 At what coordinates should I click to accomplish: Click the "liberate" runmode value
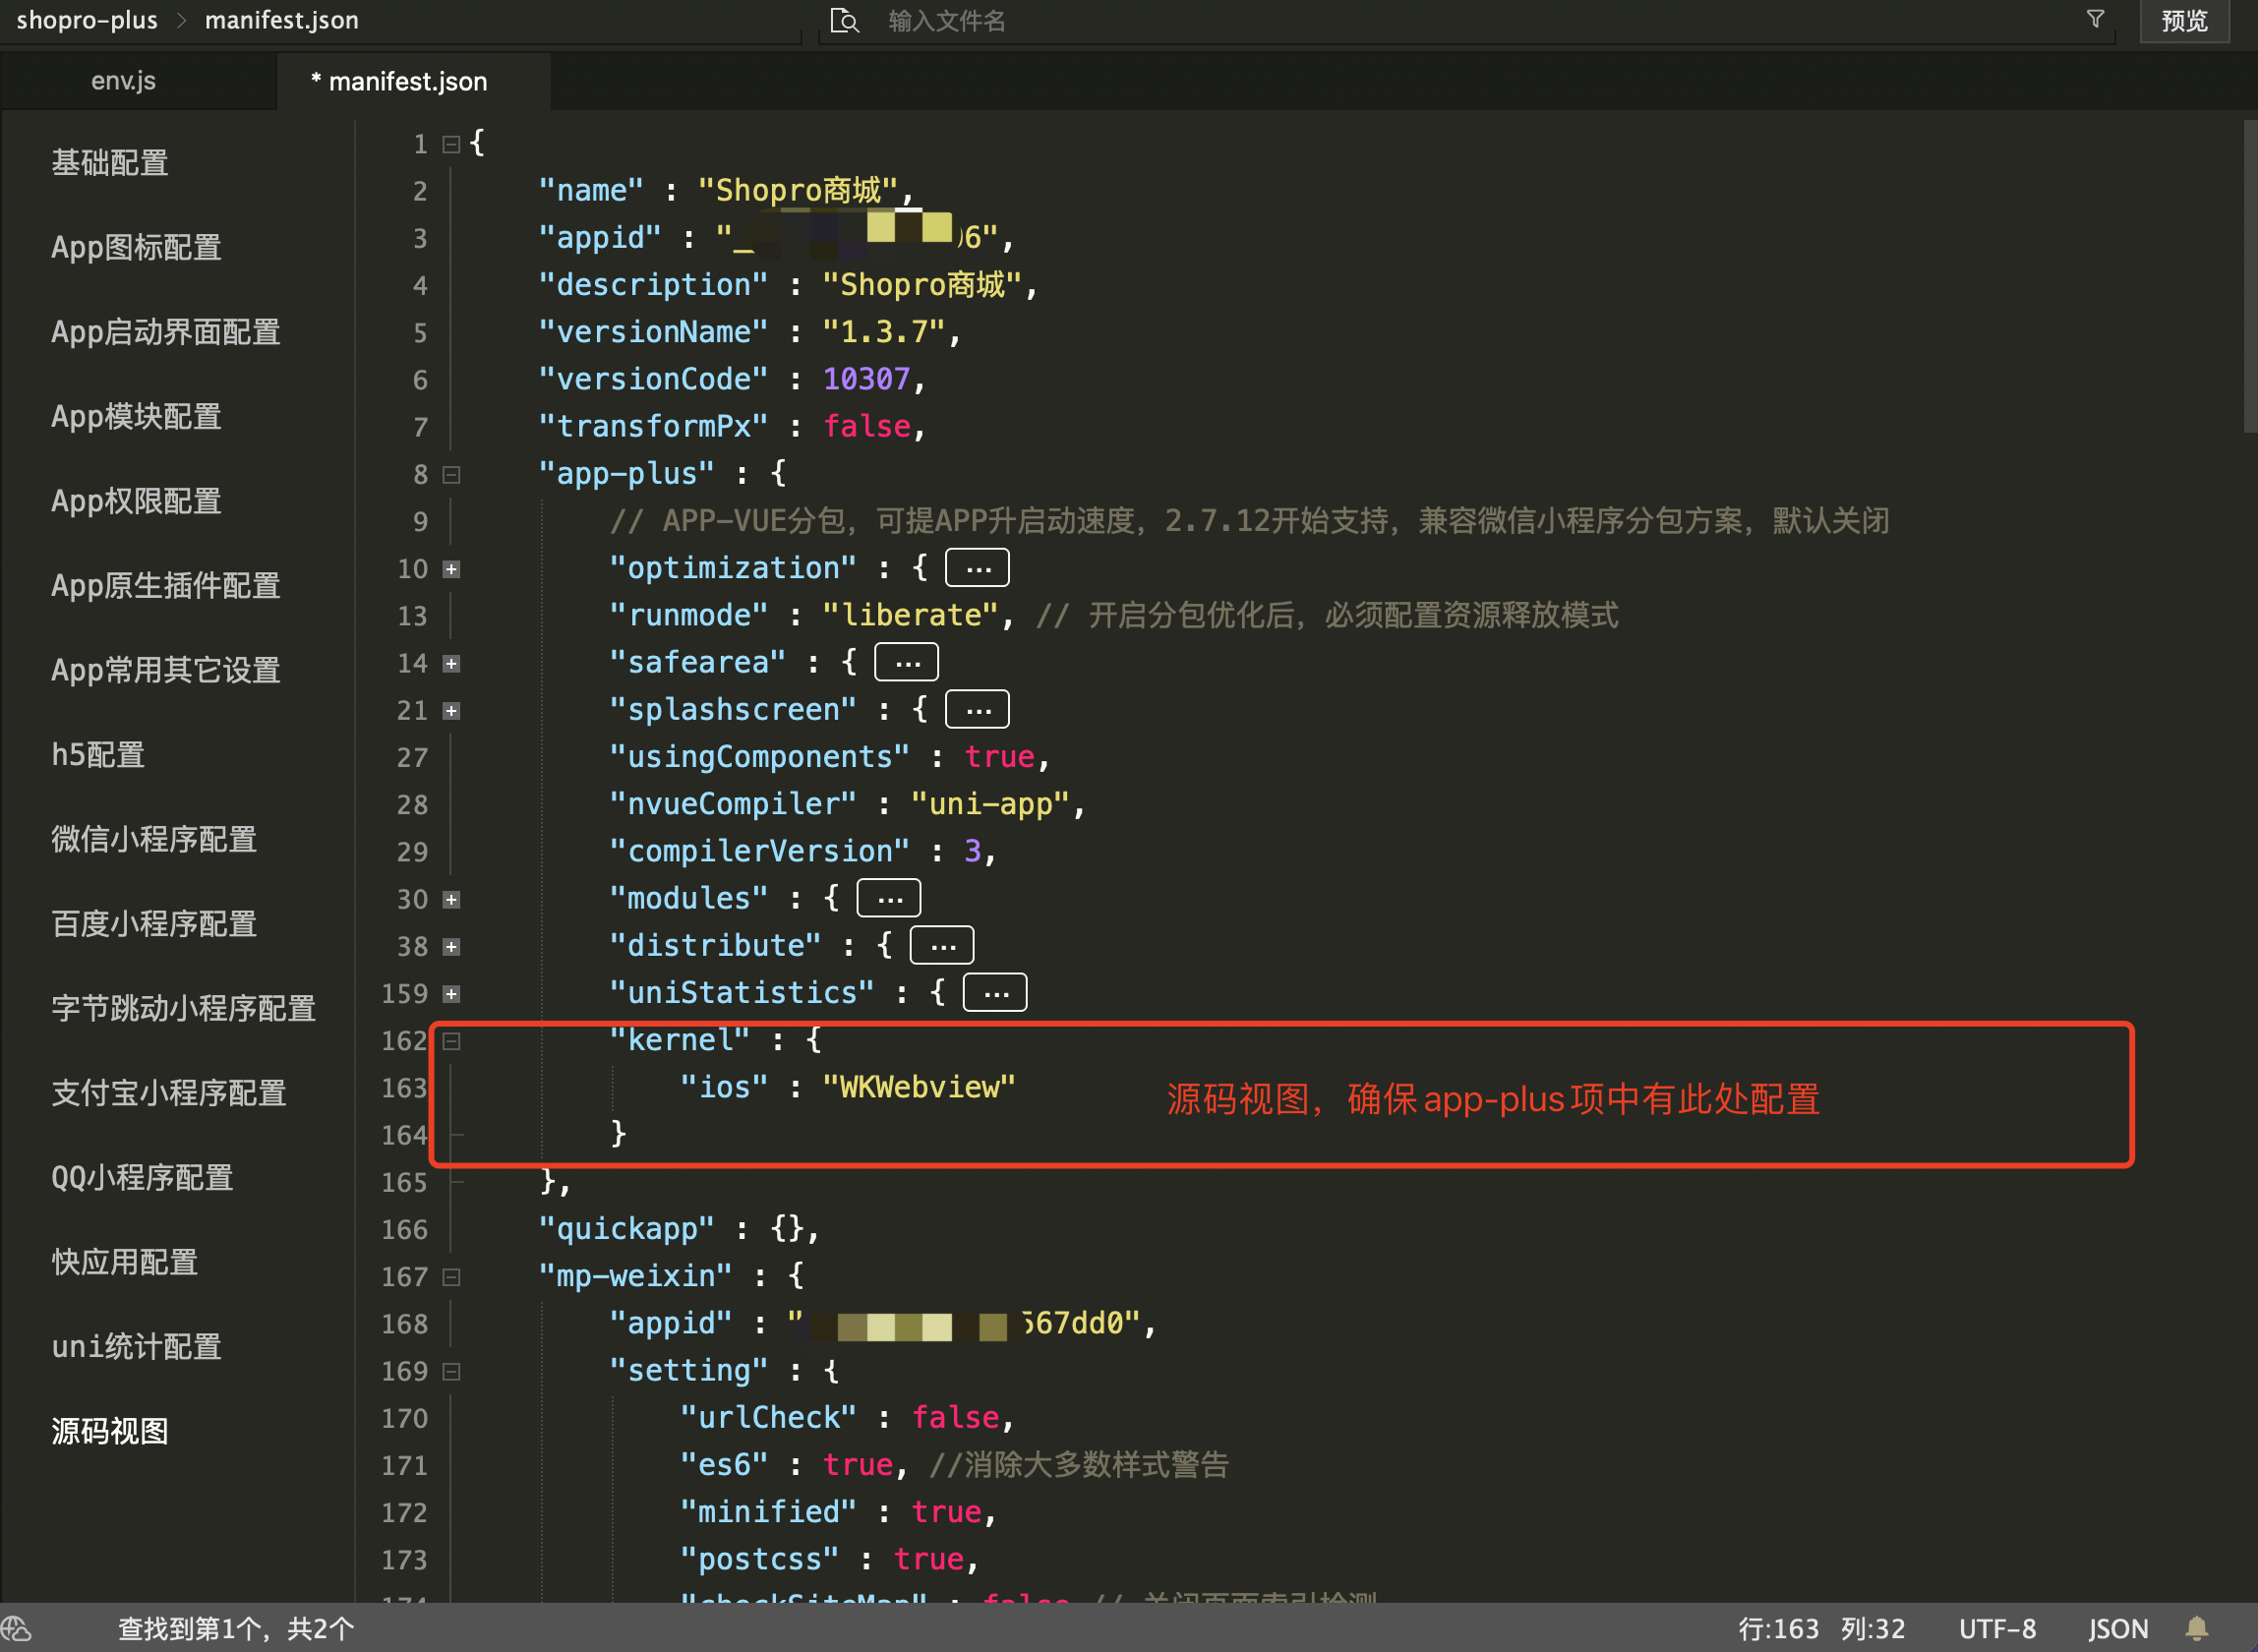(x=910, y=615)
